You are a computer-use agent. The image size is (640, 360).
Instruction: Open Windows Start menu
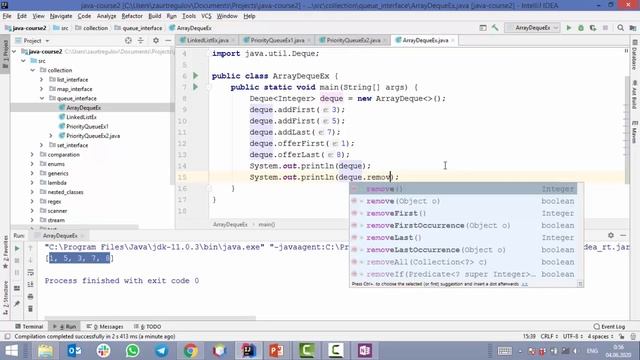pyautogui.click(x=11, y=351)
